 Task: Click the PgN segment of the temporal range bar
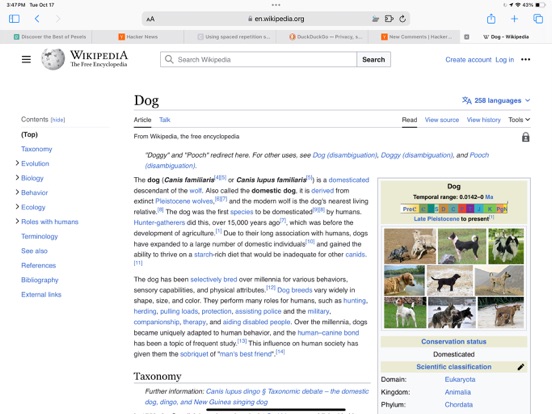tap(501, 209)
